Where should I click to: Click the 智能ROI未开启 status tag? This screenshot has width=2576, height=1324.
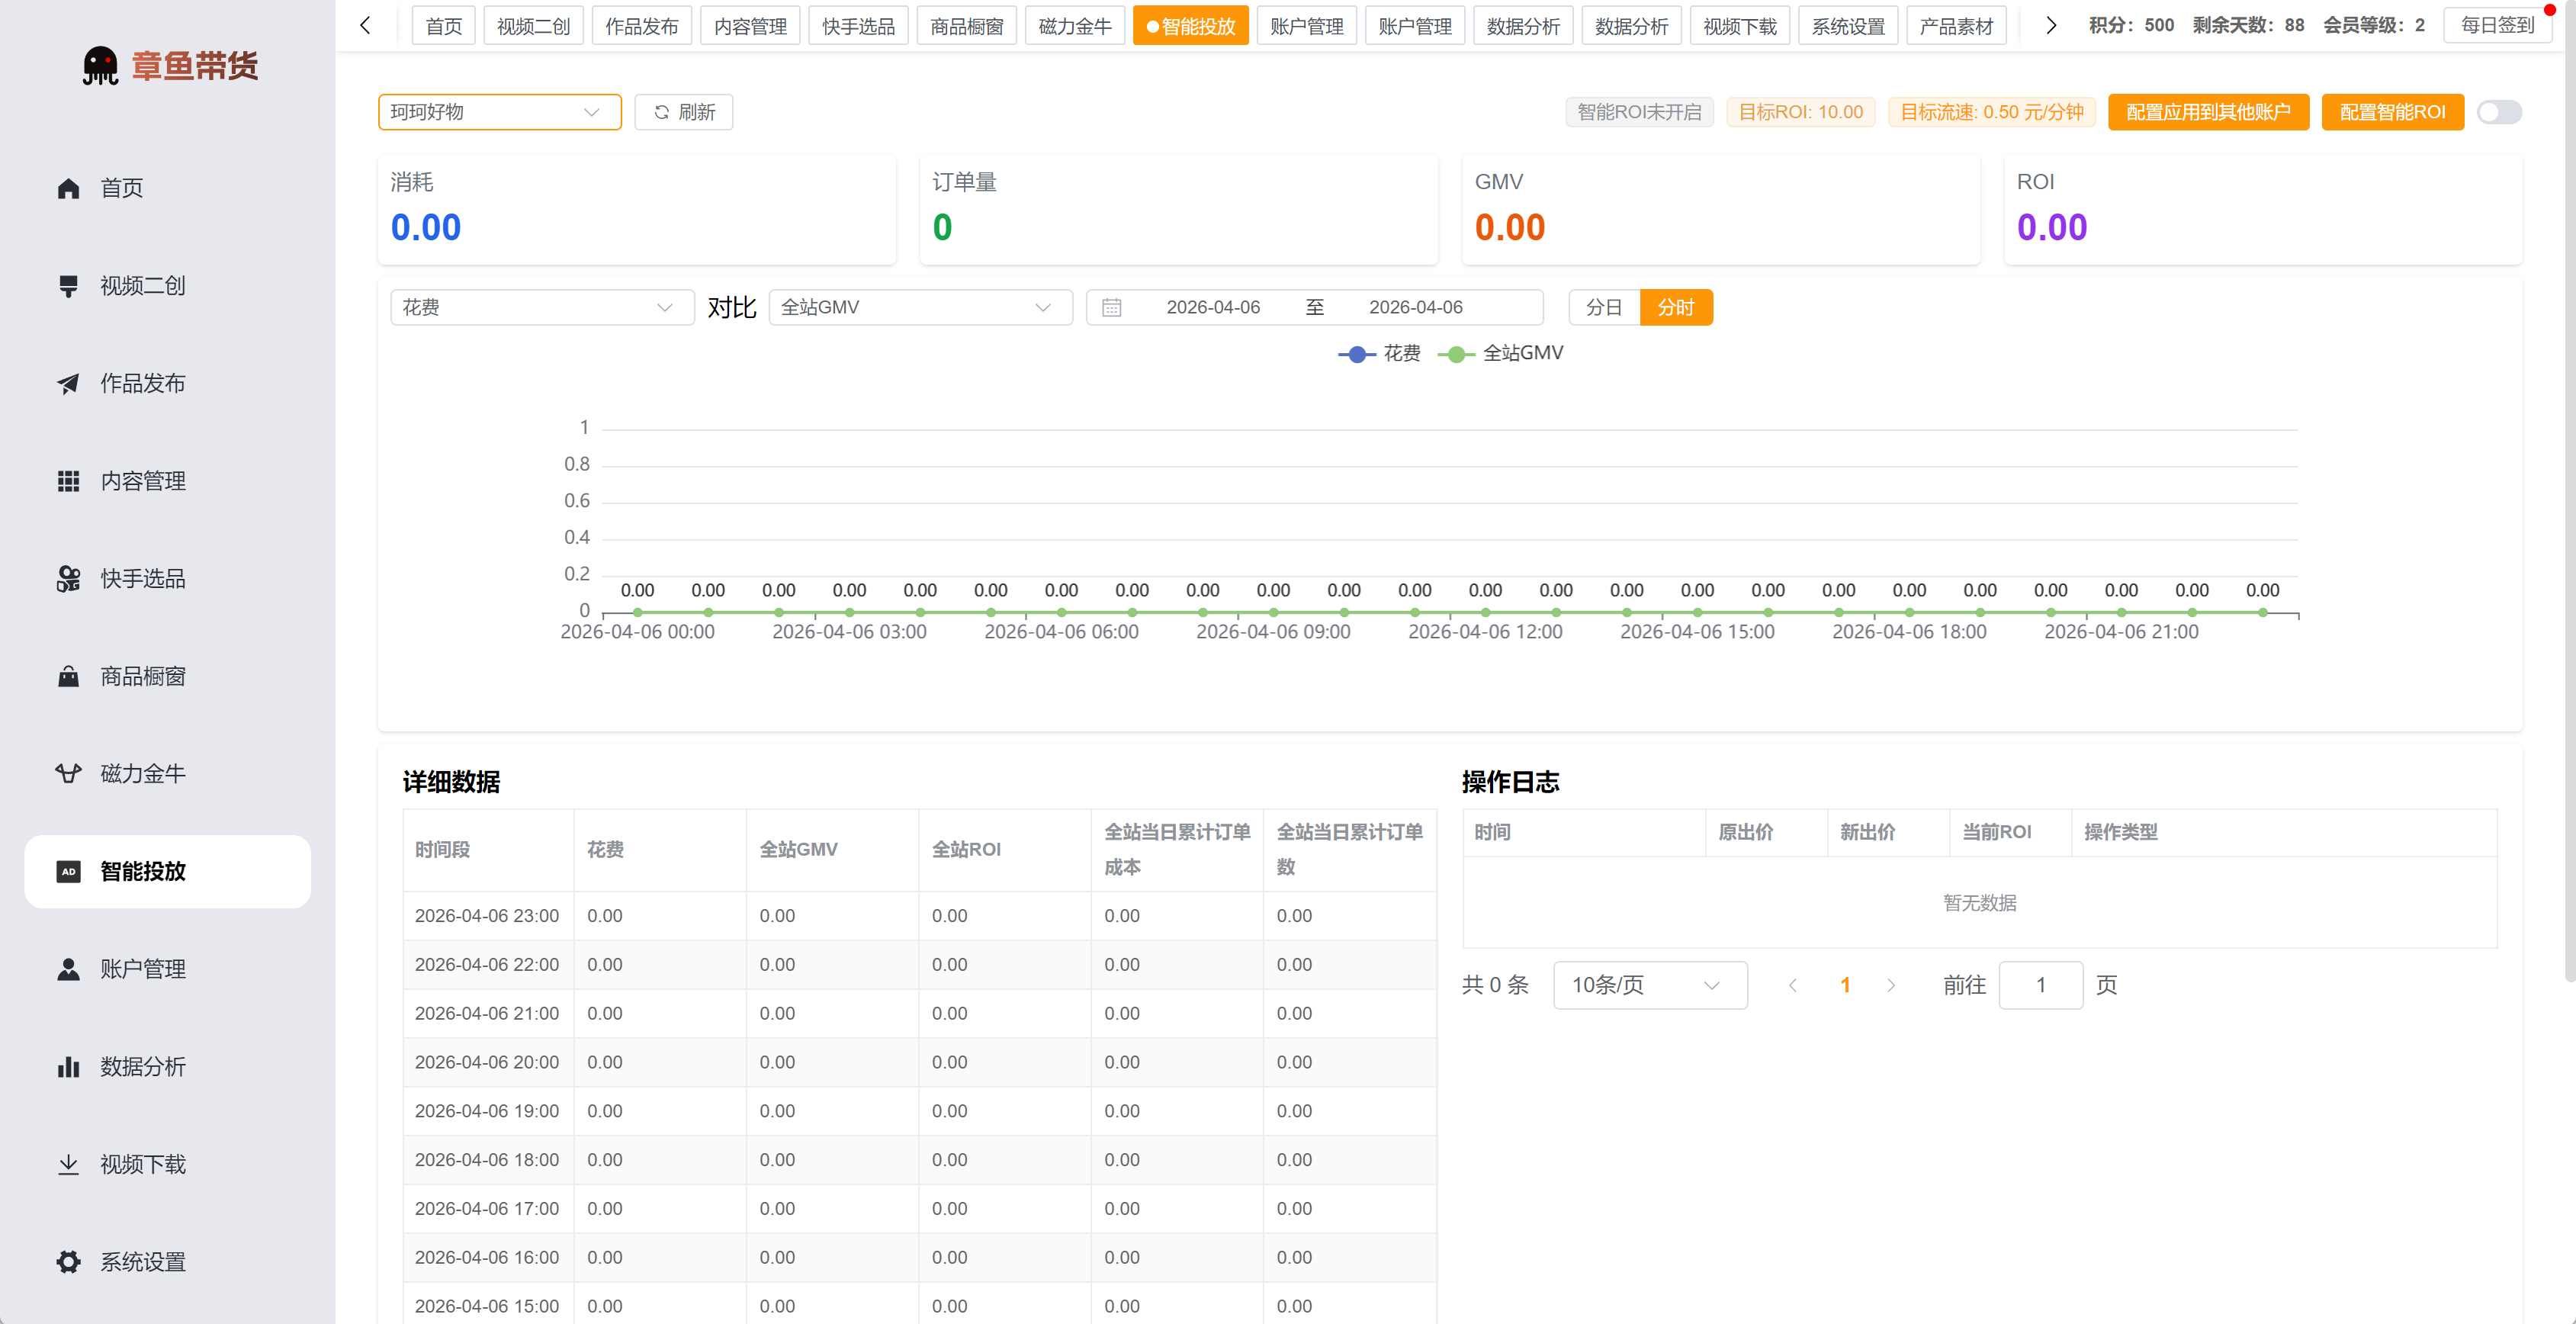[x=1639, y=112]
